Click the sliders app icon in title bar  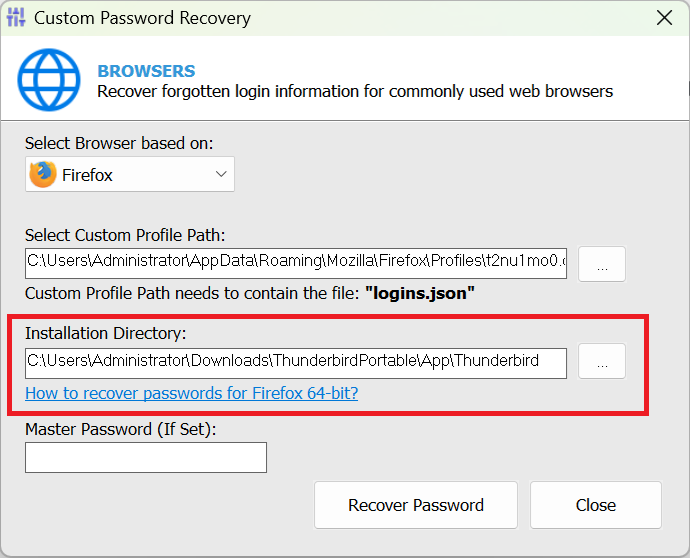(16, 18)
